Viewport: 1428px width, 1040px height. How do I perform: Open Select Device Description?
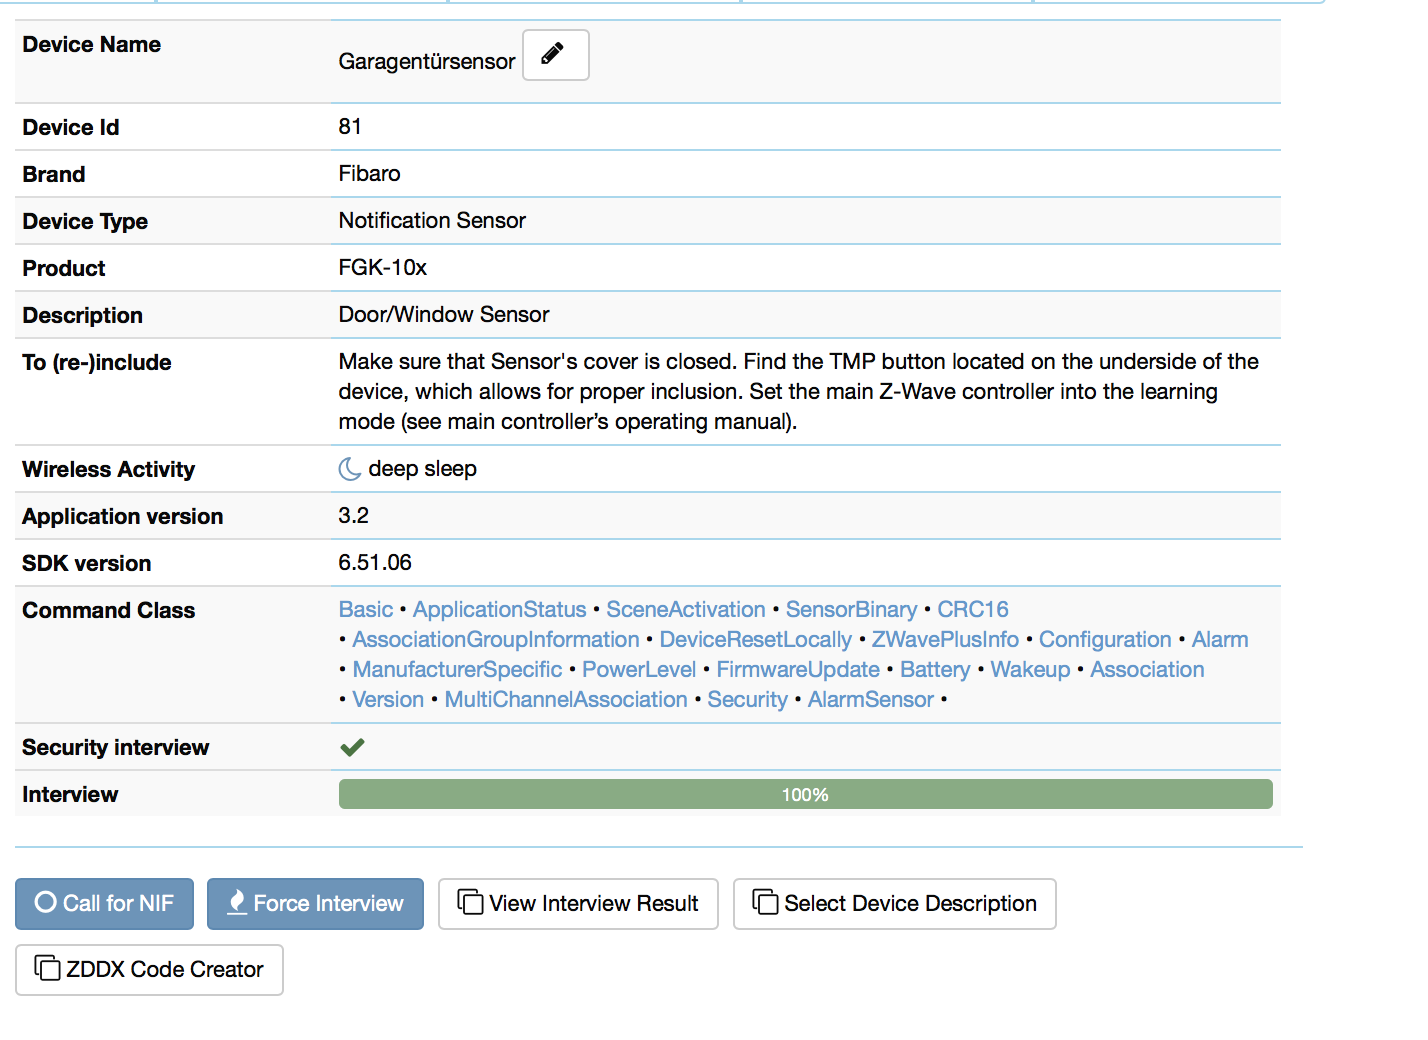coord(894,904)
